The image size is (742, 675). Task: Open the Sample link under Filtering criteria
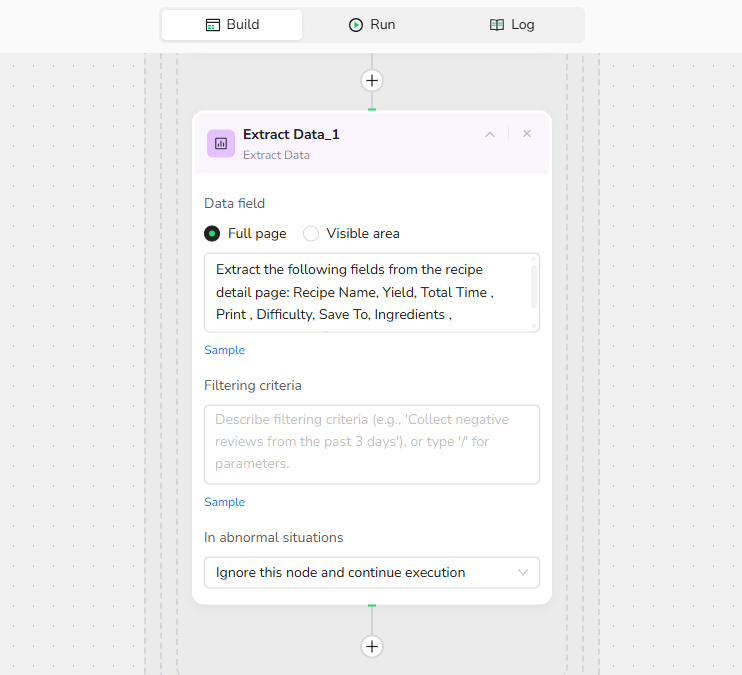224,502
